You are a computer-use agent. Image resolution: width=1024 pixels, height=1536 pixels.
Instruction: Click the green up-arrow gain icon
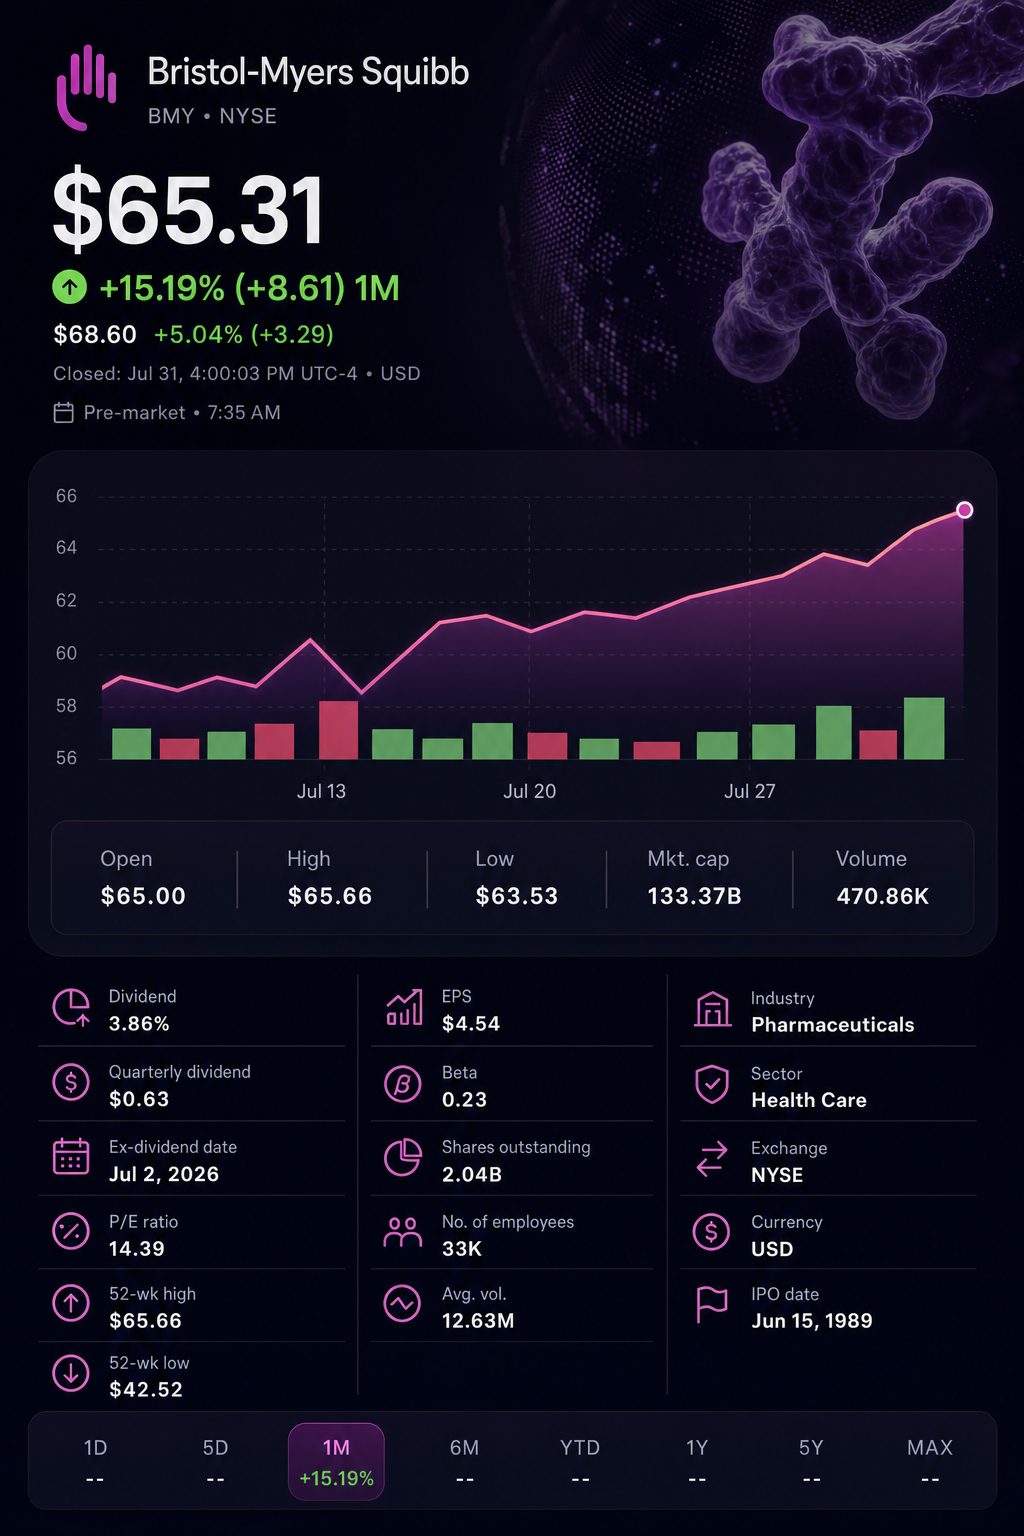[70, 288]
